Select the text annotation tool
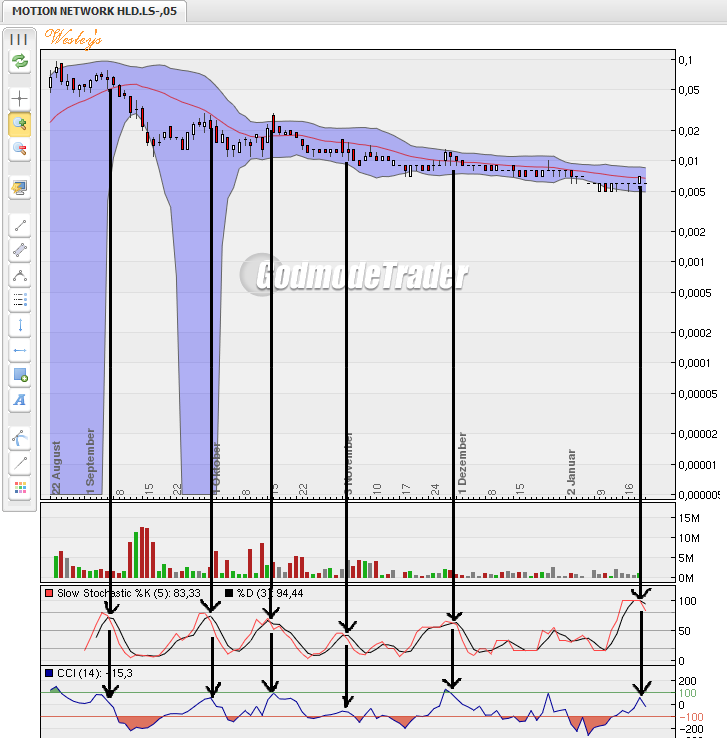The height and width of the screenshot is (738, 727). point(19,400)
